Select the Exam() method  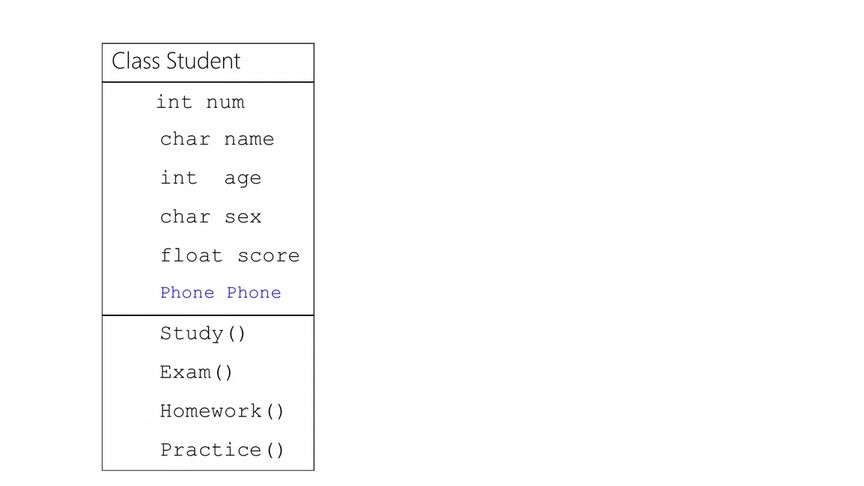196,372
